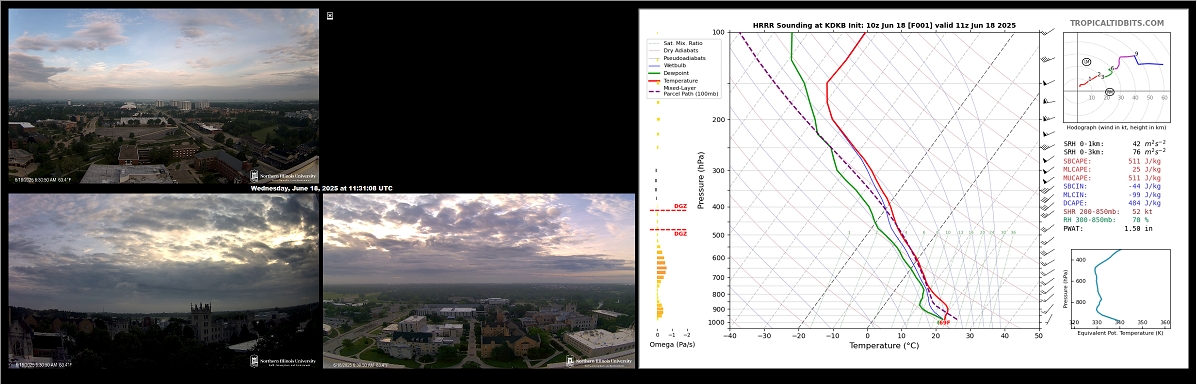Click the HRRR Sounding at KDKB title

click(884, 25)
